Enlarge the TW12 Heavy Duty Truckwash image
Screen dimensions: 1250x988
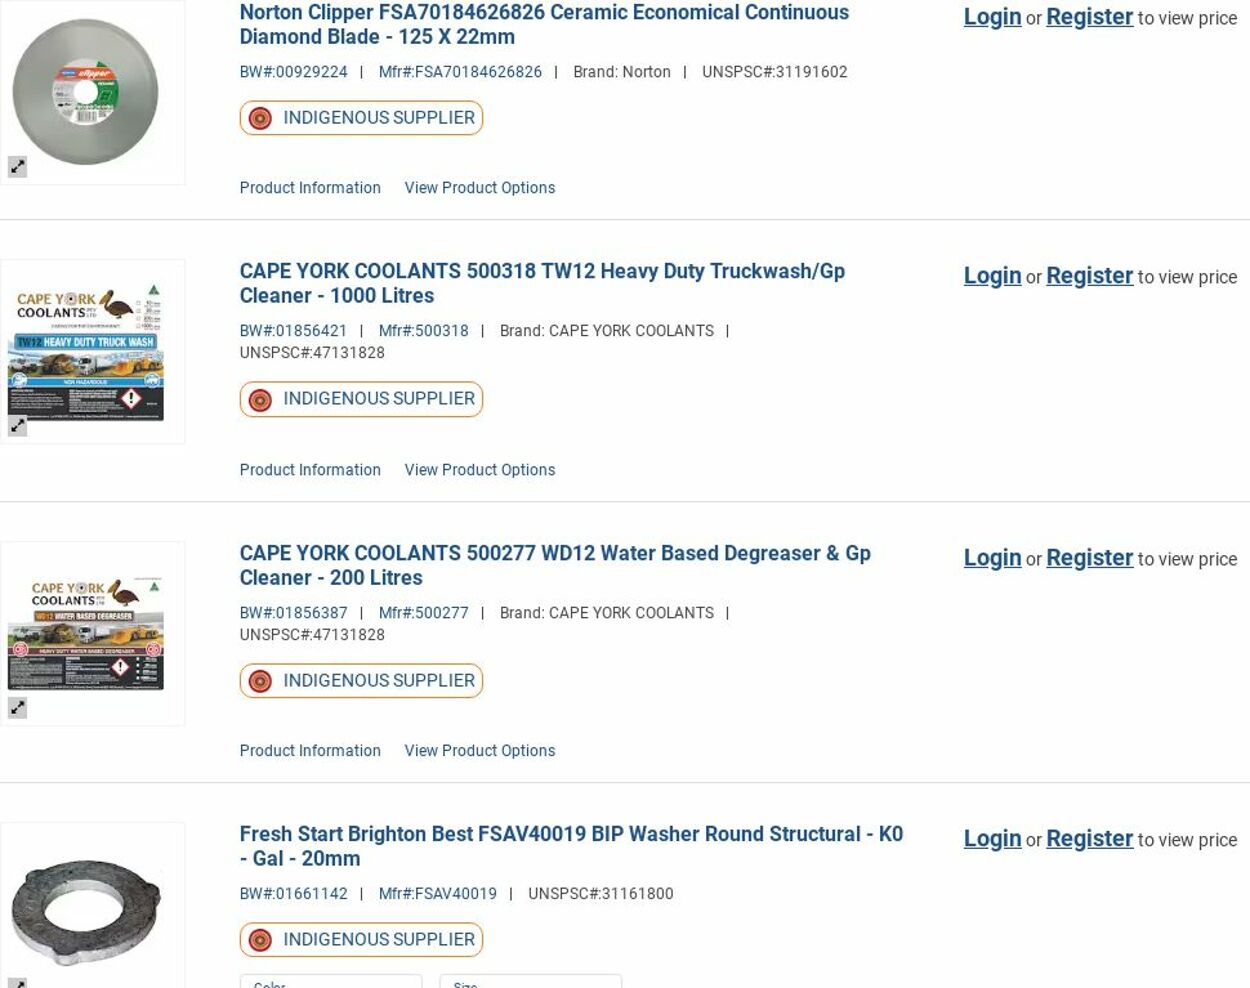tap(18, 426)
